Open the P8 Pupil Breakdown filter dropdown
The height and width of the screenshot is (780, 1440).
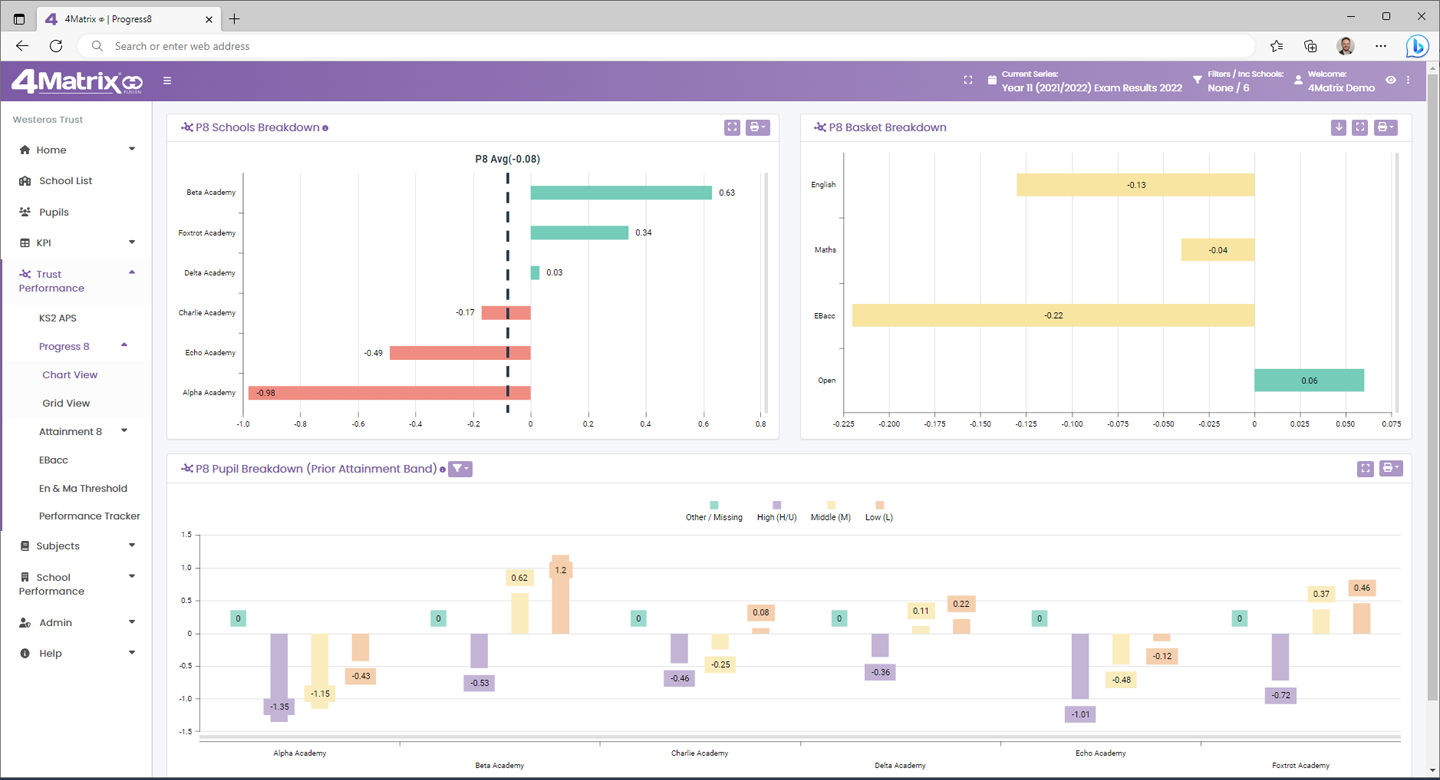[x=460, y=468]
